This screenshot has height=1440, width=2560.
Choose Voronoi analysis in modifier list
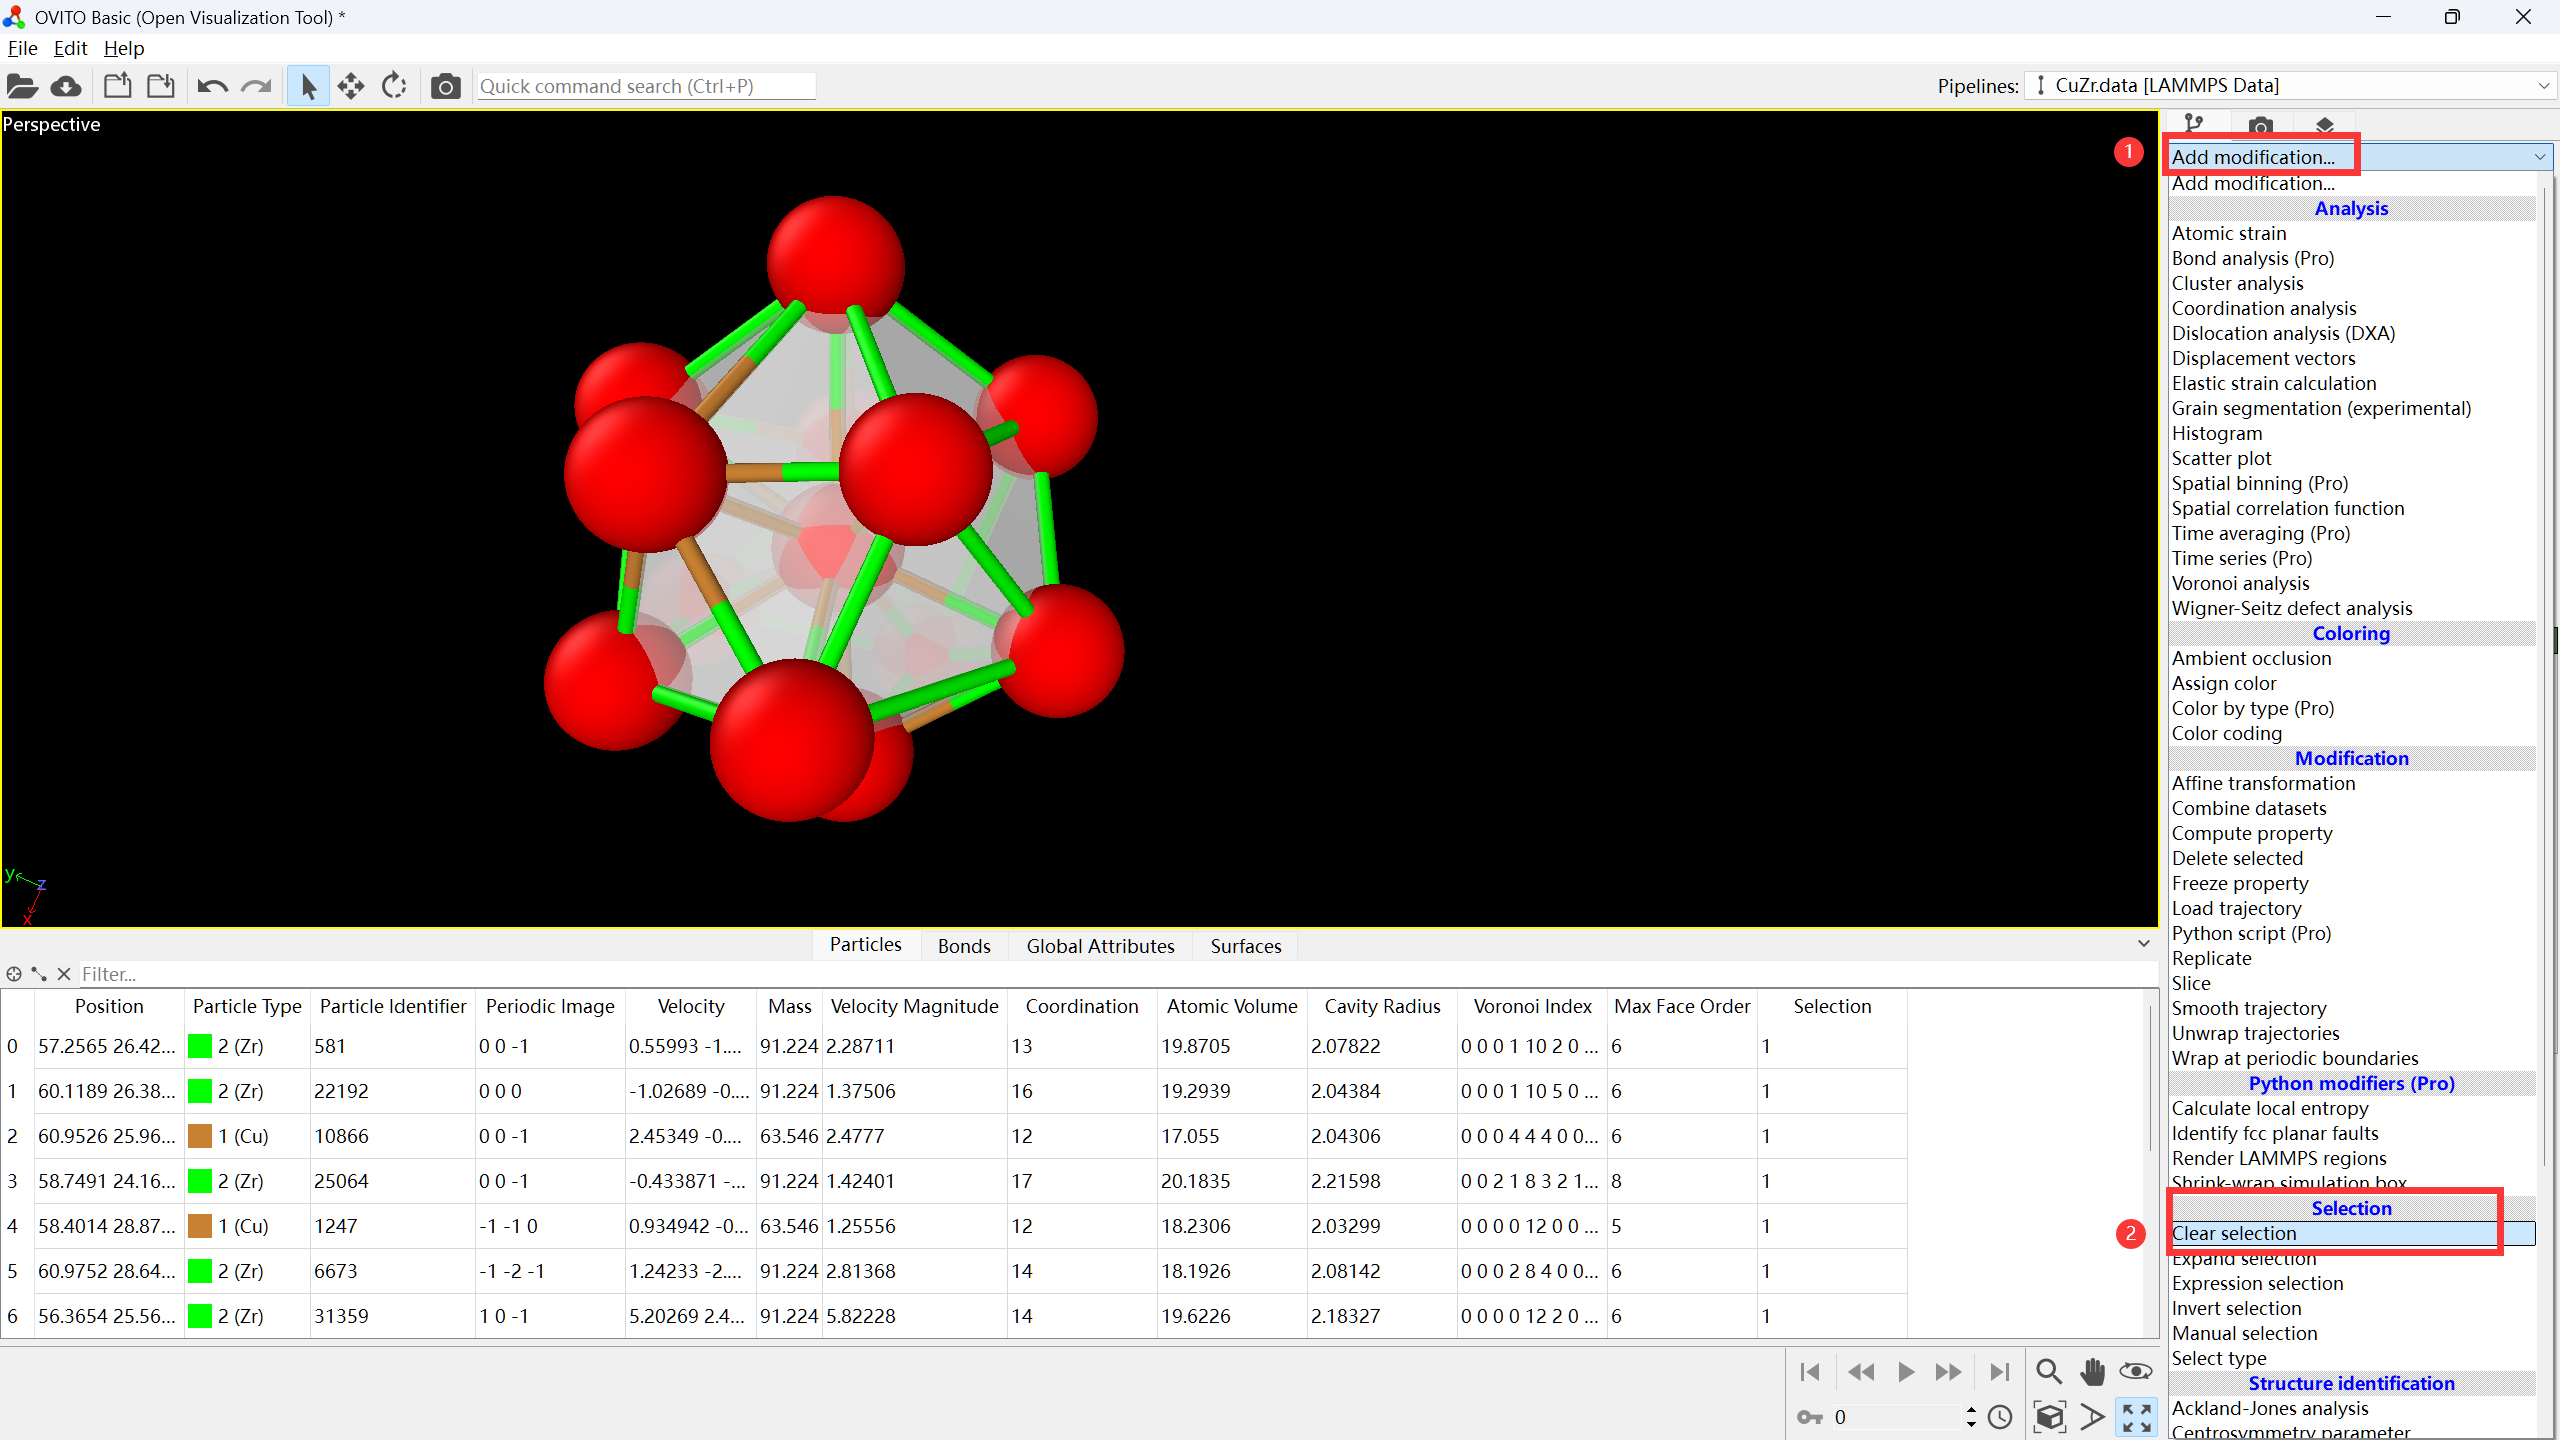pyautogui.click(x=2240, y=583)
